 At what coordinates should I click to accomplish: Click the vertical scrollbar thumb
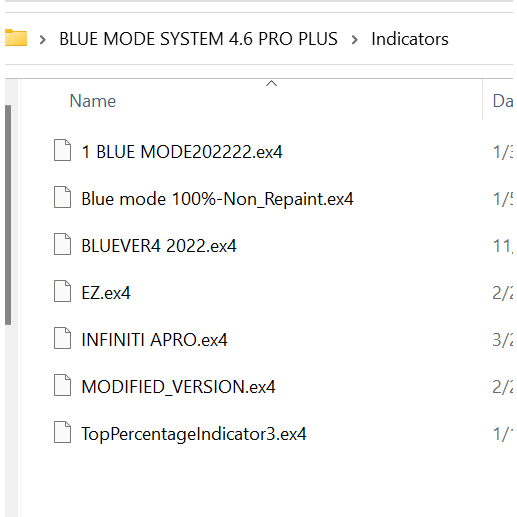point(8,215)
